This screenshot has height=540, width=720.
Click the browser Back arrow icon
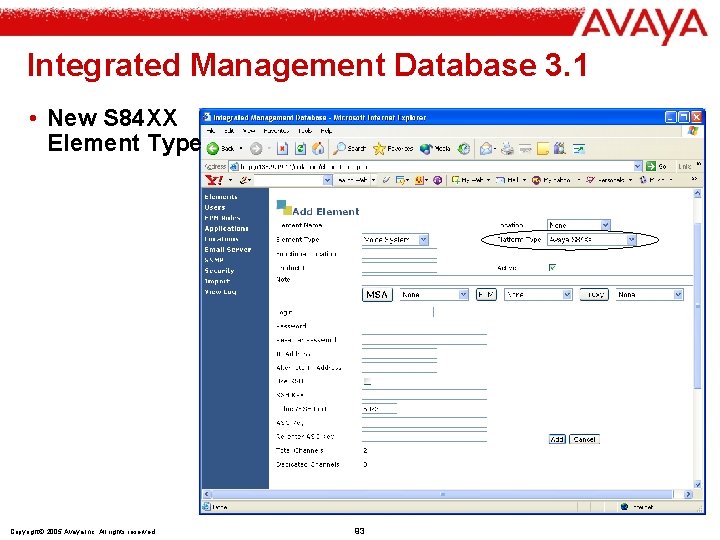tap(213, 148)
